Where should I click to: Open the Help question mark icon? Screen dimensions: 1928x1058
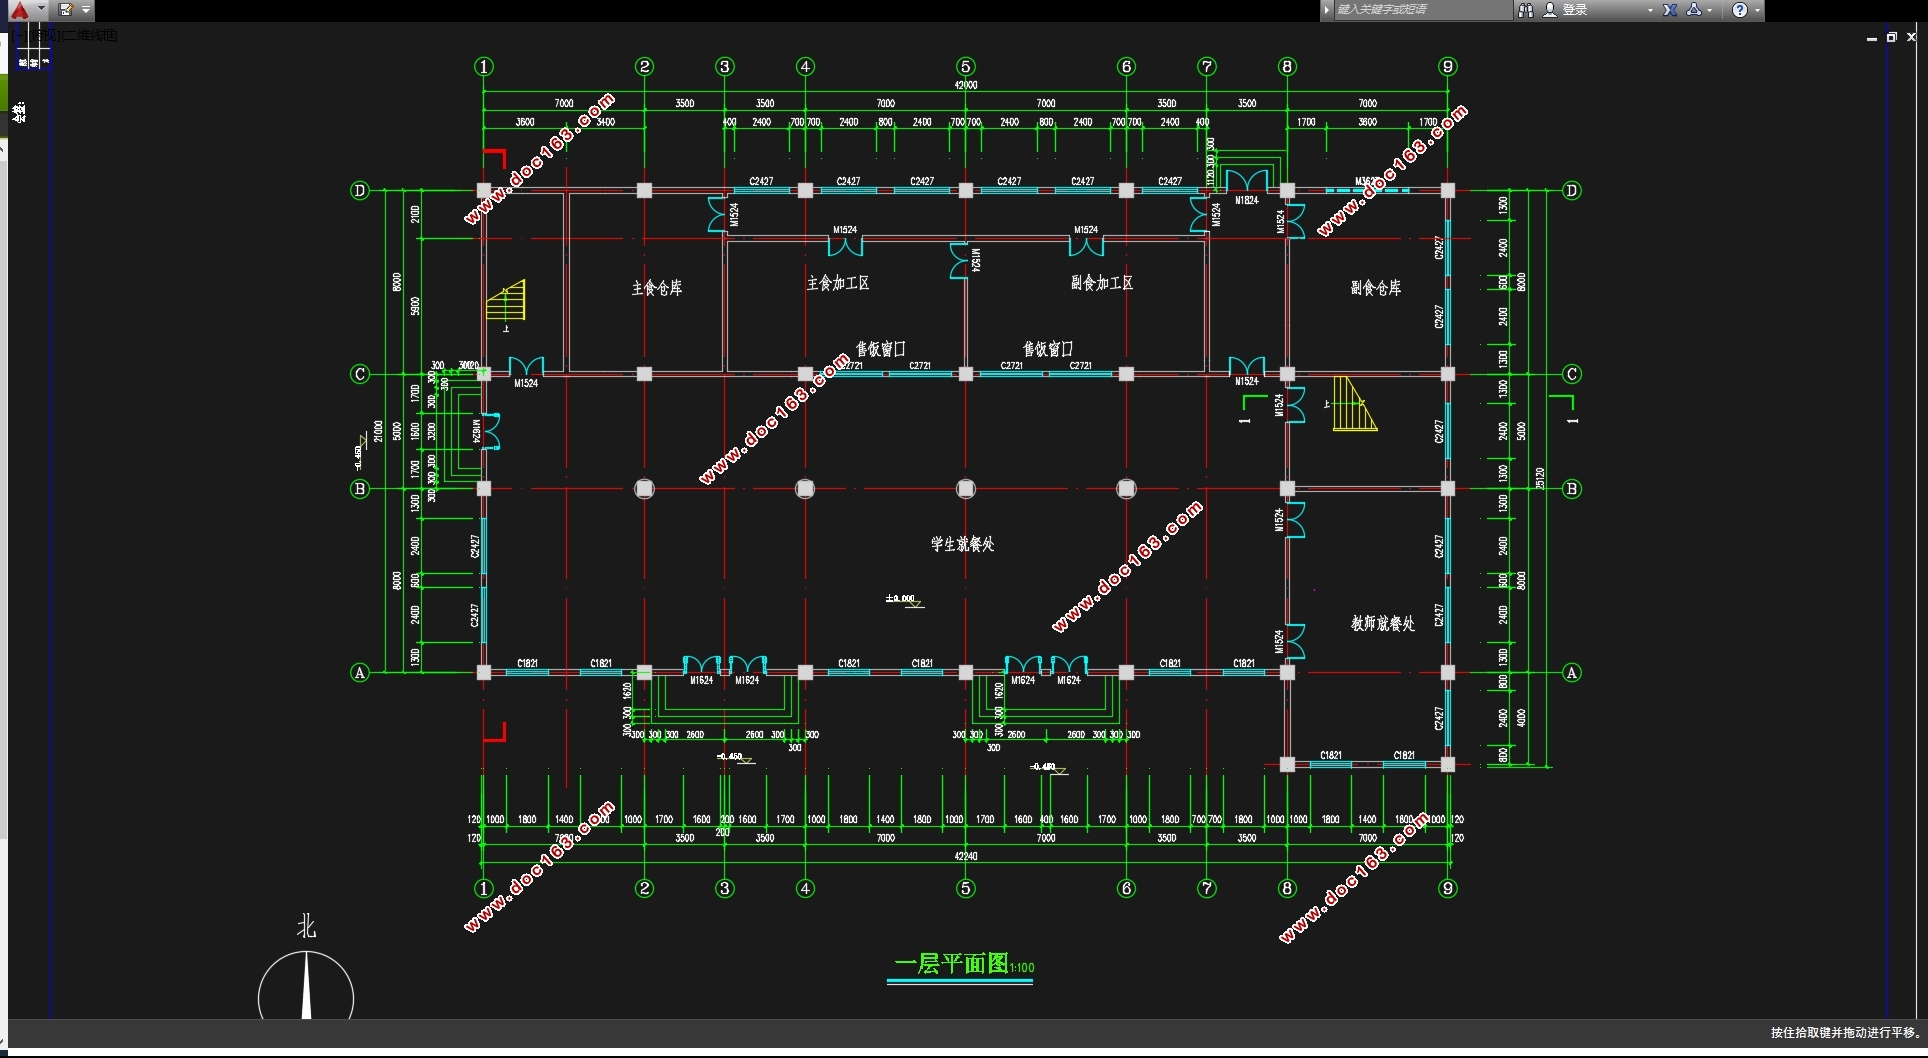pyautogui.click(x=1740, y=10)
